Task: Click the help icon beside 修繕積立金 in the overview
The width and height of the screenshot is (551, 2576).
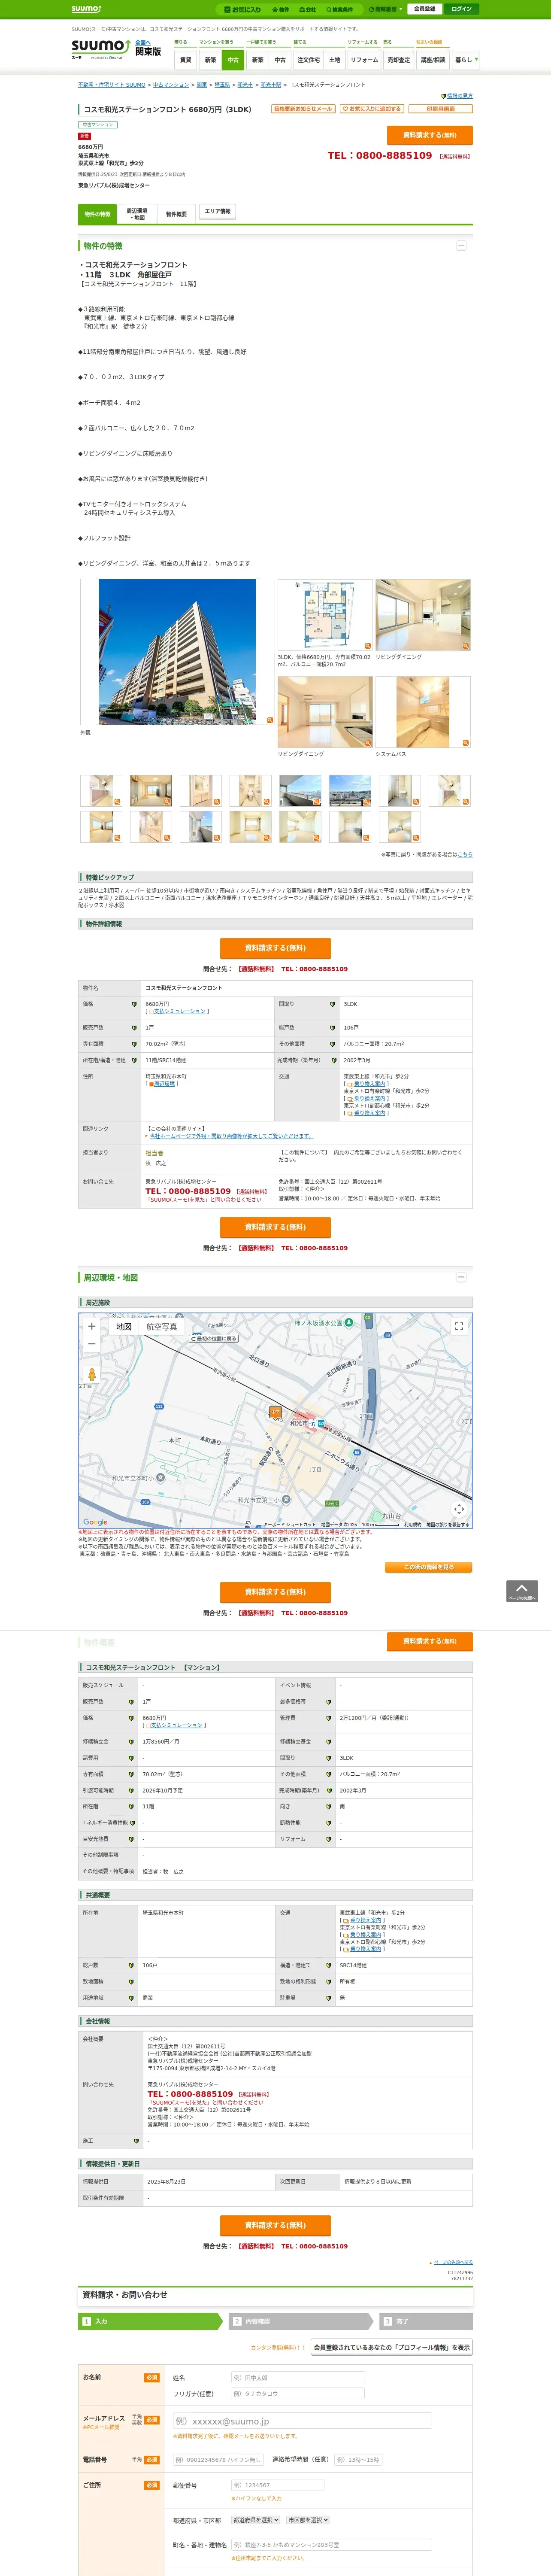Action: 131,1742
